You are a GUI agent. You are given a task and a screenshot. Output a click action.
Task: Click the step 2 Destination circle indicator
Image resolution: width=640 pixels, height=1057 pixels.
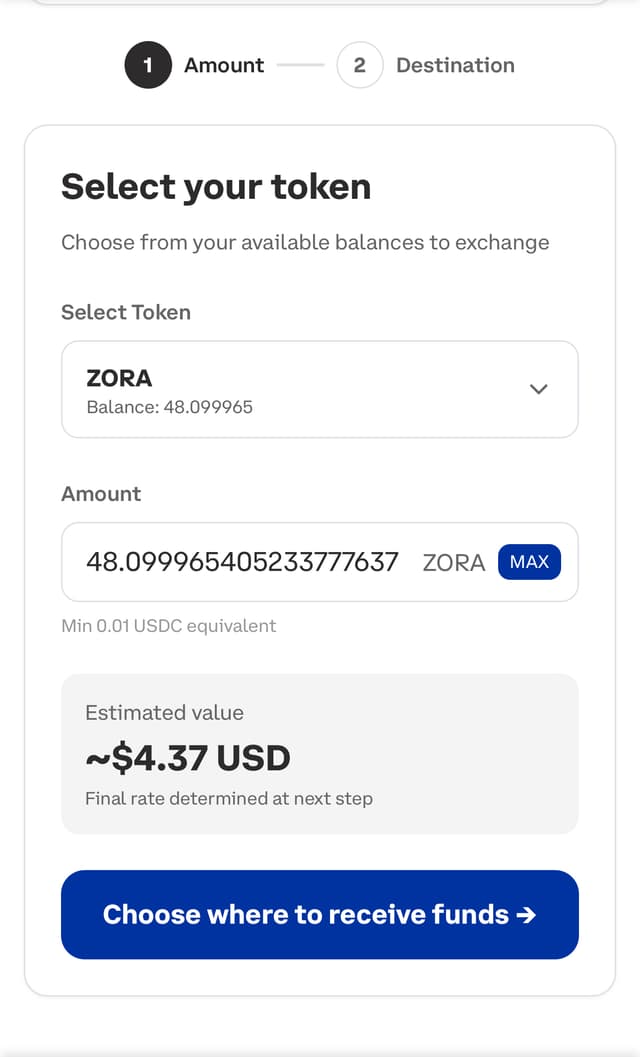359,65
